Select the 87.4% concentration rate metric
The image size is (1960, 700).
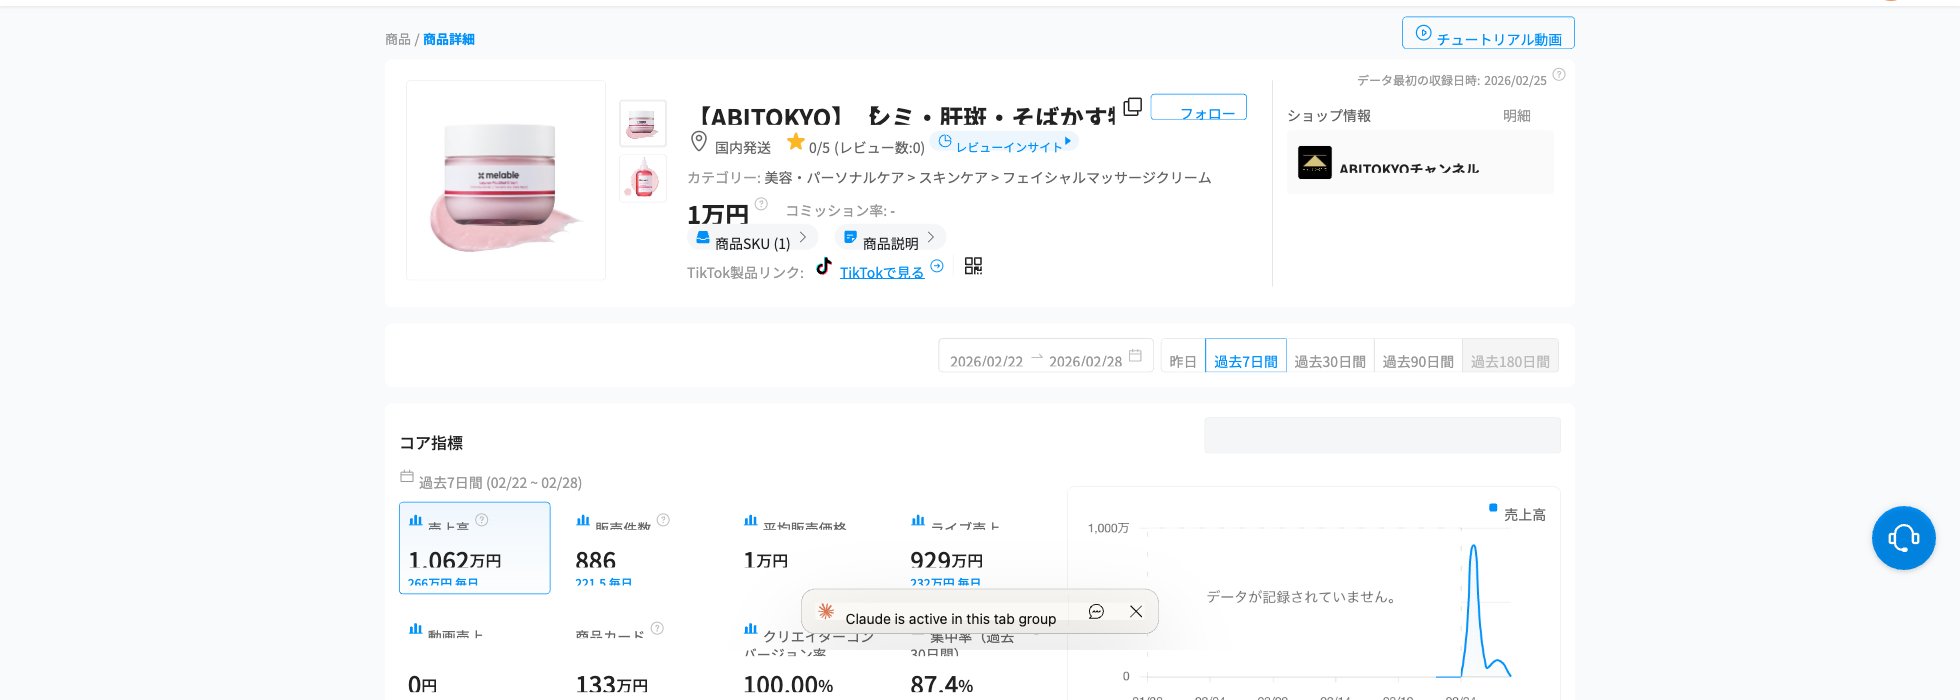[x=977, y=657]
